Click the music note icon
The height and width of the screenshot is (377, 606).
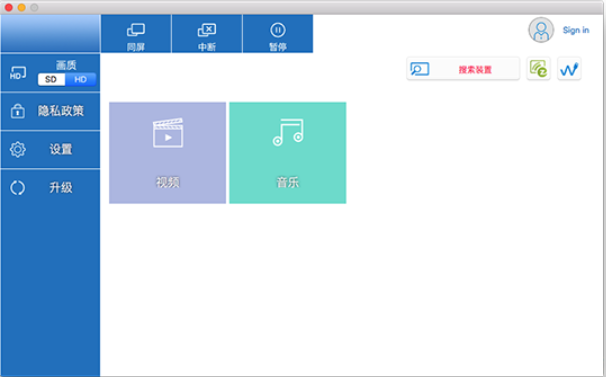pos(288,132)
